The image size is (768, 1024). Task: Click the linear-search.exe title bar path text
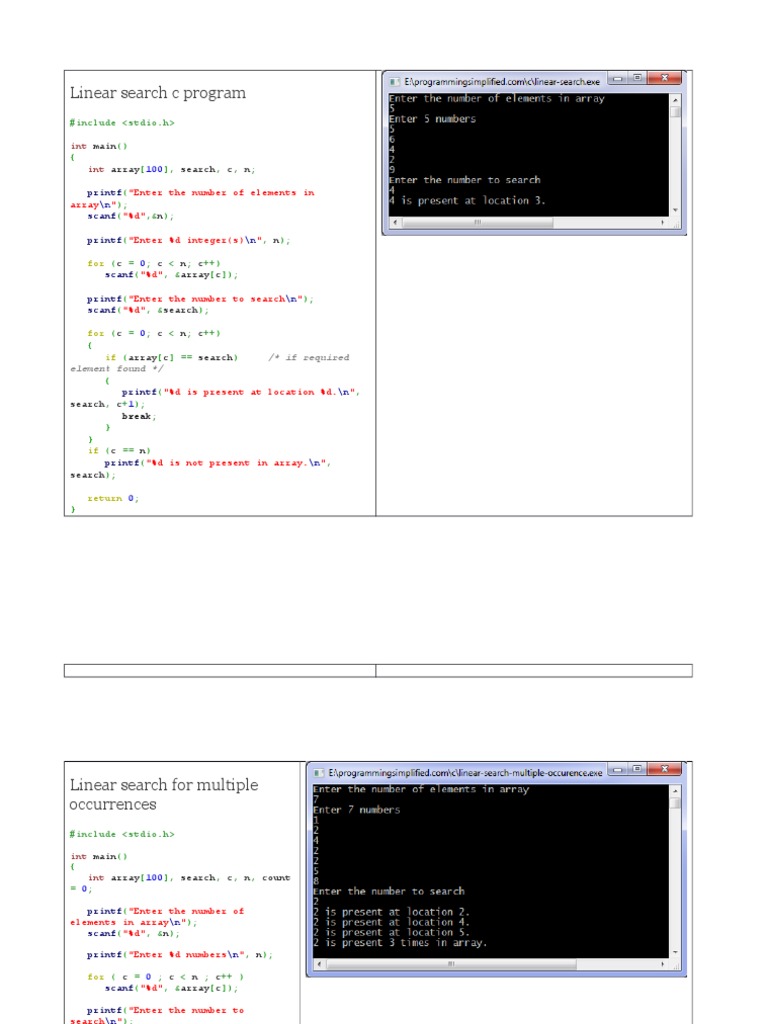tap(502, 82)
